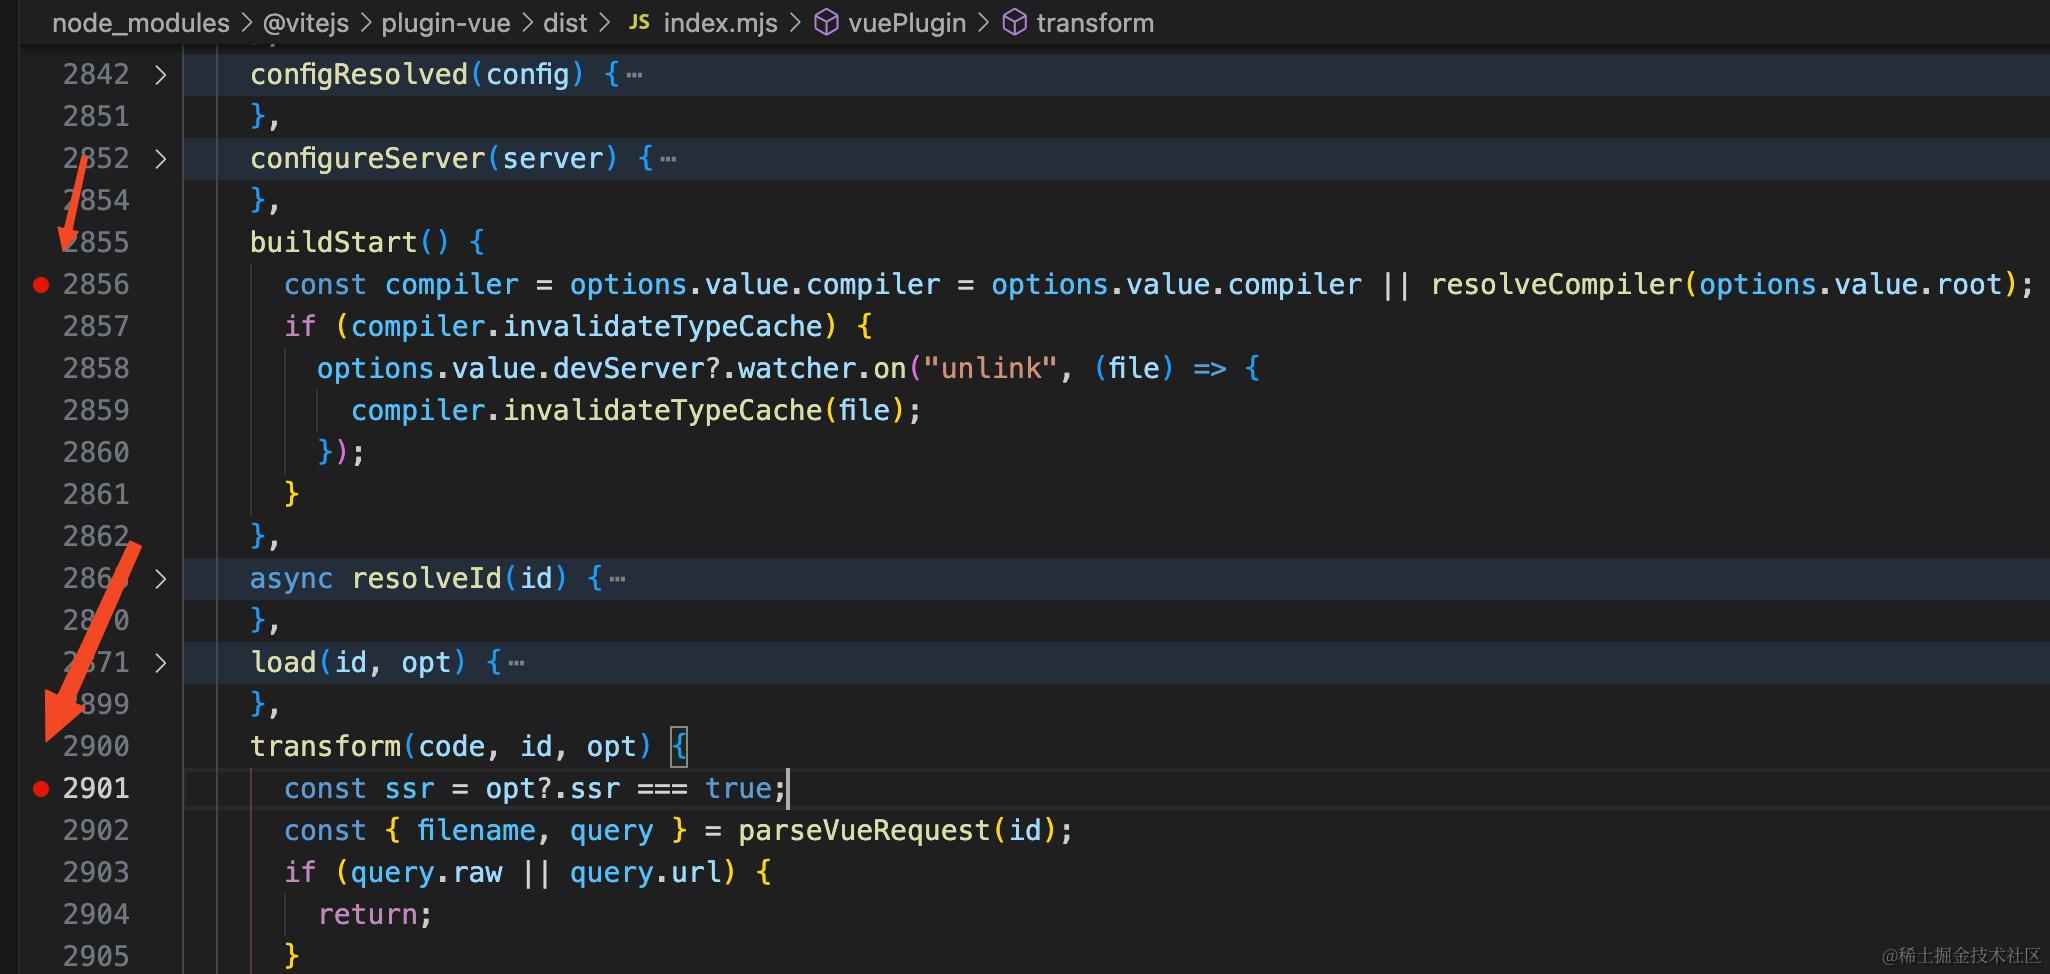
Task: Click the cube symbol icon beside vuePlugin
Action: tap(827, 22)
